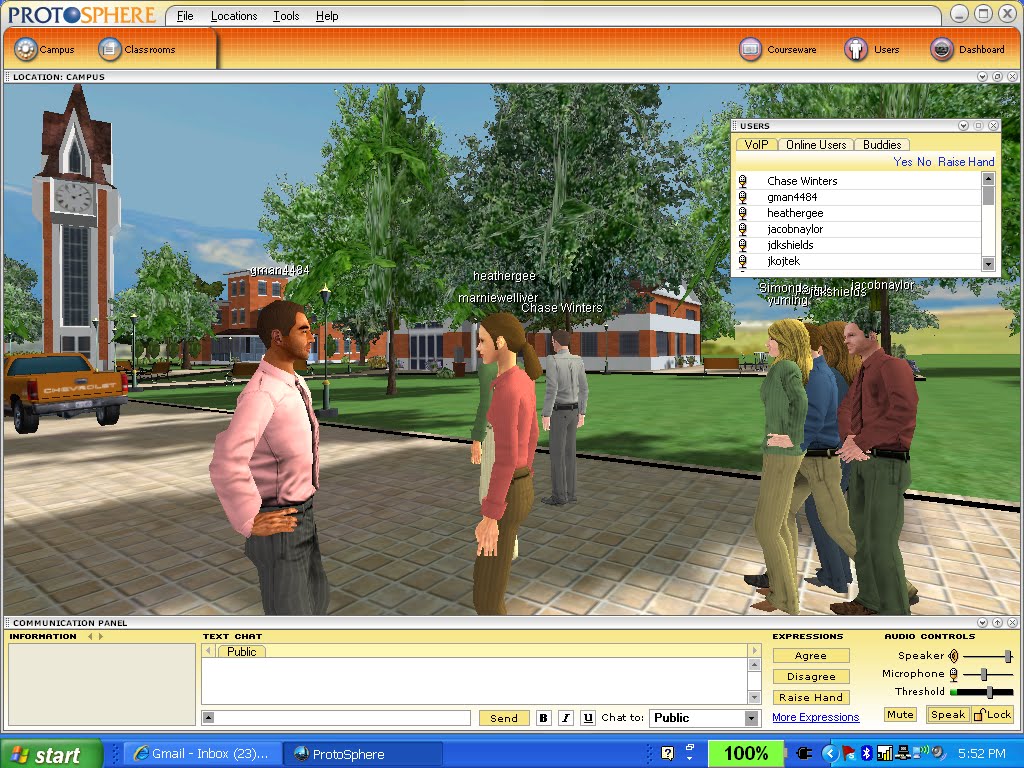
Task: Open the Courseware icon
Action: coord(750,49)
